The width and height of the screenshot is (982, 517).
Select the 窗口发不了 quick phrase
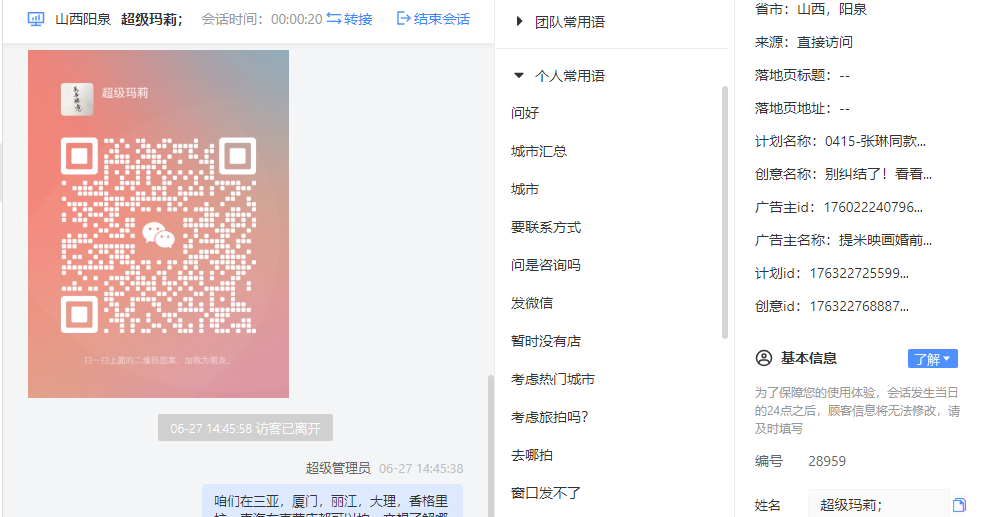point(546,493)
